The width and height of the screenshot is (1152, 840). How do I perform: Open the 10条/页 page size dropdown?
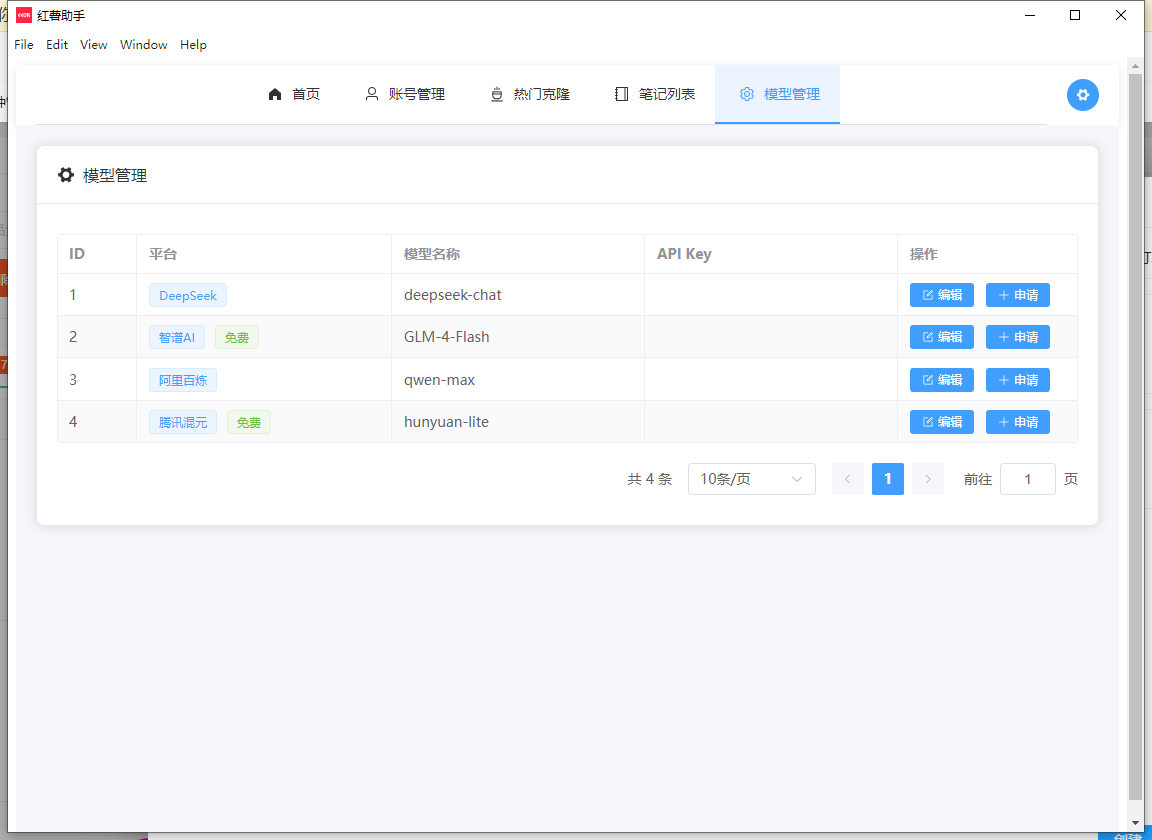click(x=751, y=479)
